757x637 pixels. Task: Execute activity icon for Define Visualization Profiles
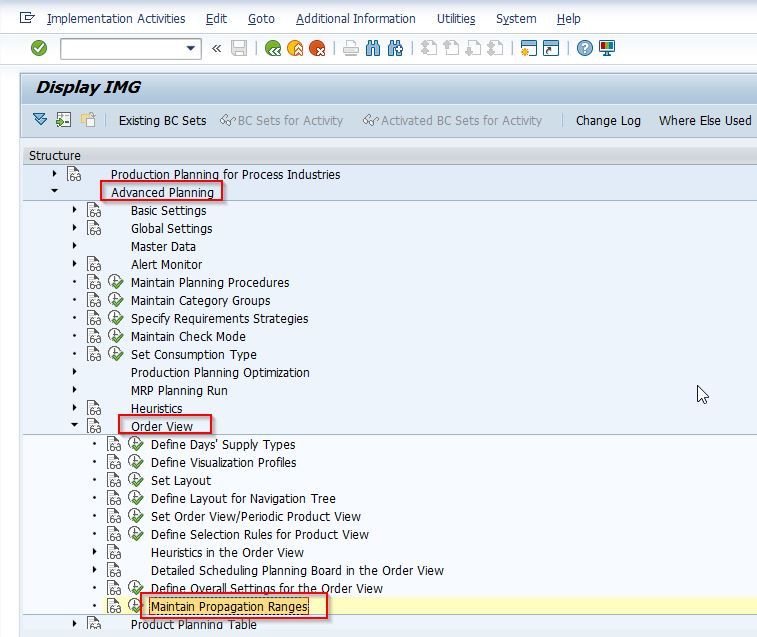pyautogui.click(x=136, y=462)
